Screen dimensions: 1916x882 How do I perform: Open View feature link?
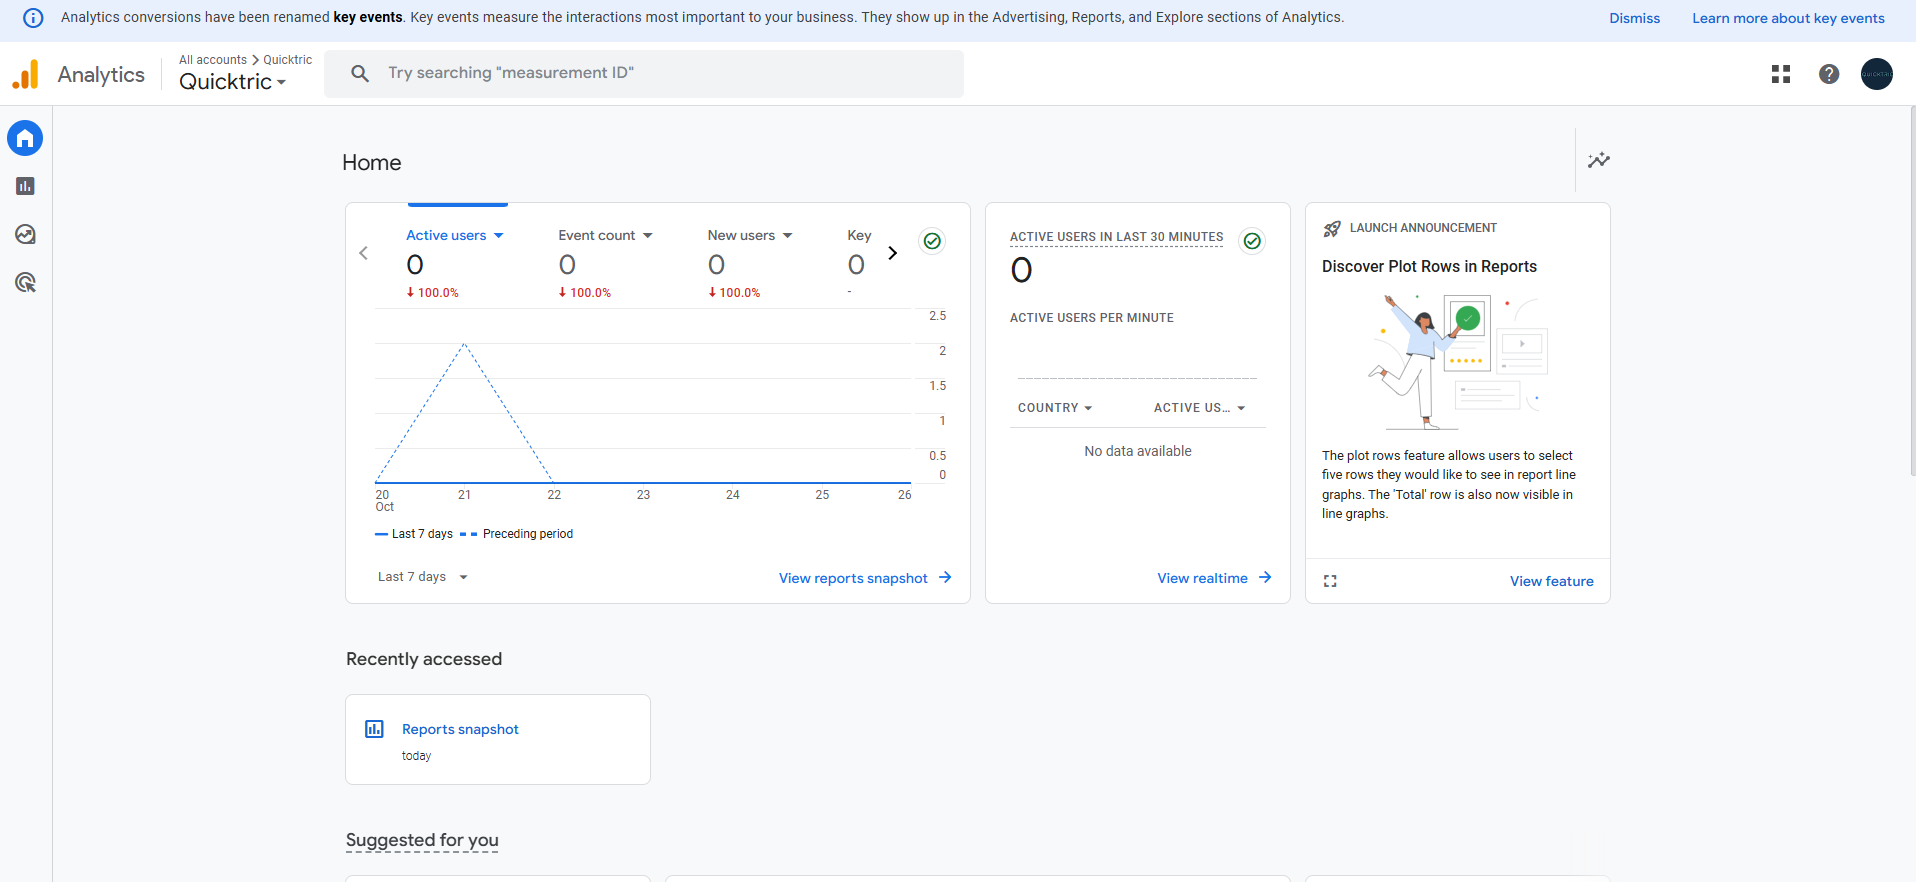[1551, 581]
